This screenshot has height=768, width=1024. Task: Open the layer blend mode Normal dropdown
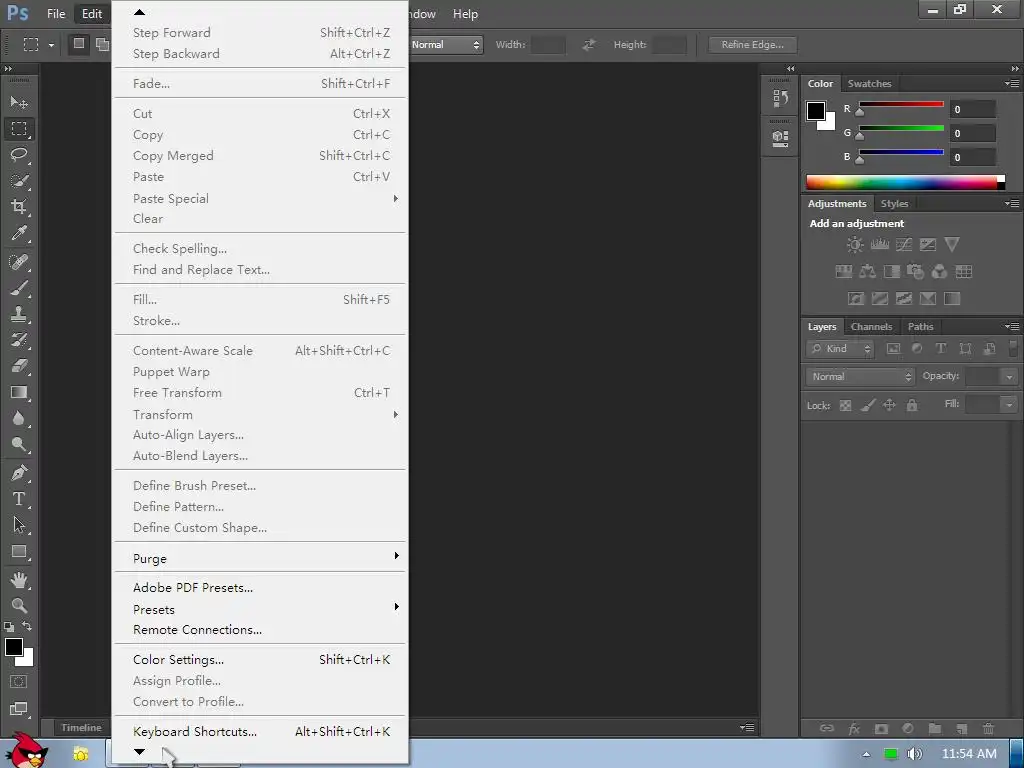tap(860, 377)
